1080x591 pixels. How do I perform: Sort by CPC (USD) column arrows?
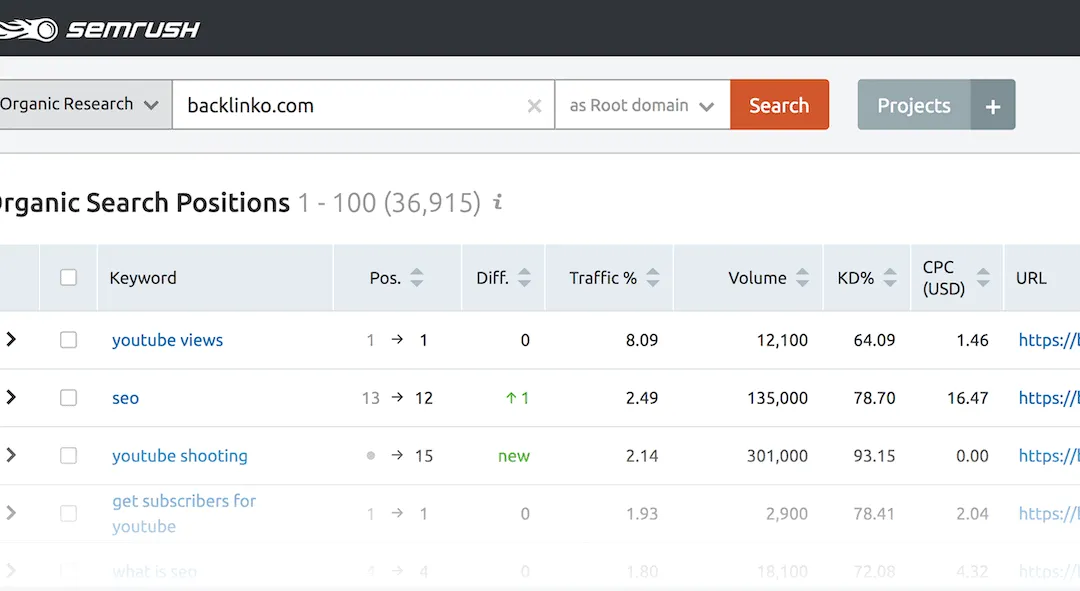click(x=983, y=278)
